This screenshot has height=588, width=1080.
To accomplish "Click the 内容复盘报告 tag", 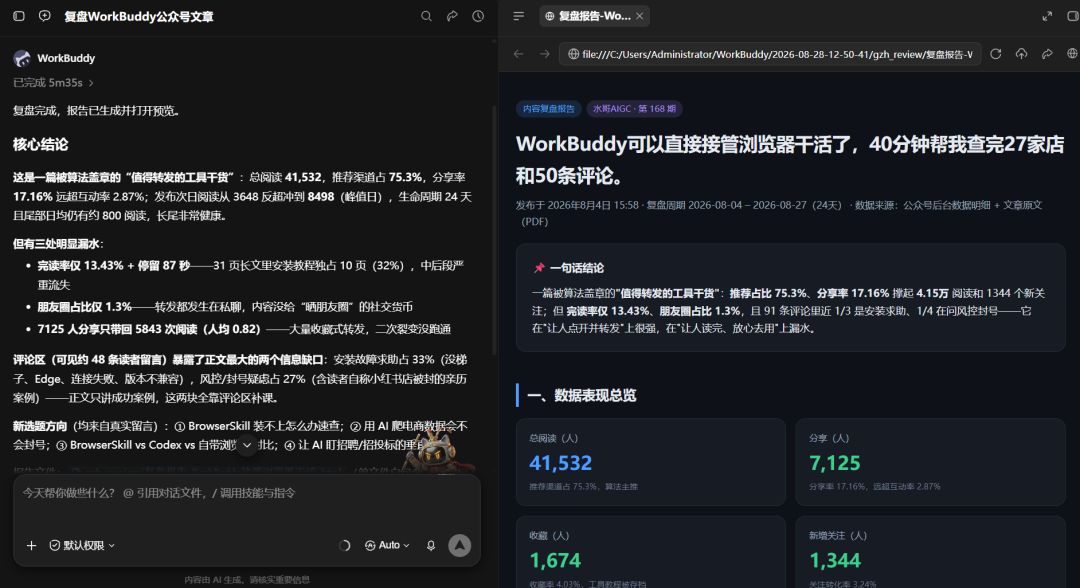I will pyautogui.click(x=548, y=109).
